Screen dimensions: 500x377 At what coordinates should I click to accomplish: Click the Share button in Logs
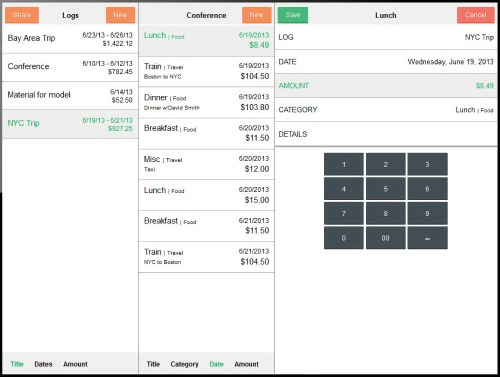tap(22, 15)
